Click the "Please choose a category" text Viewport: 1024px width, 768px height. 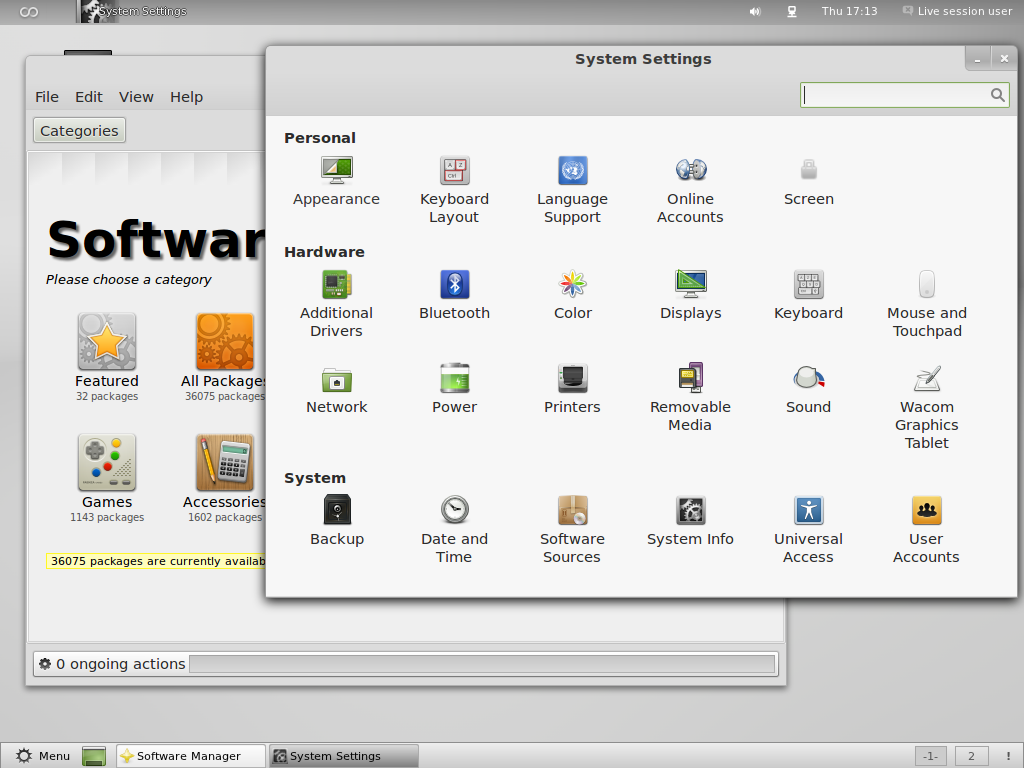pos(129,280)
